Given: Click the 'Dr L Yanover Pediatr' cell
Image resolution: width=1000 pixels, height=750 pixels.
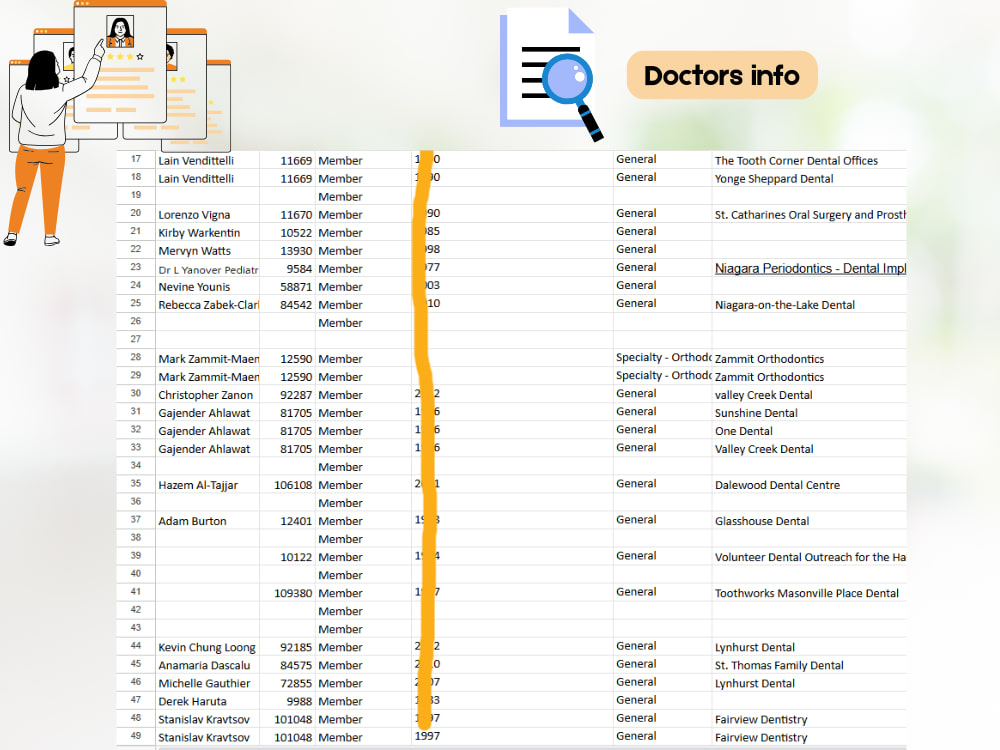Looking at the screenshot, I should [x=208, y=270].
